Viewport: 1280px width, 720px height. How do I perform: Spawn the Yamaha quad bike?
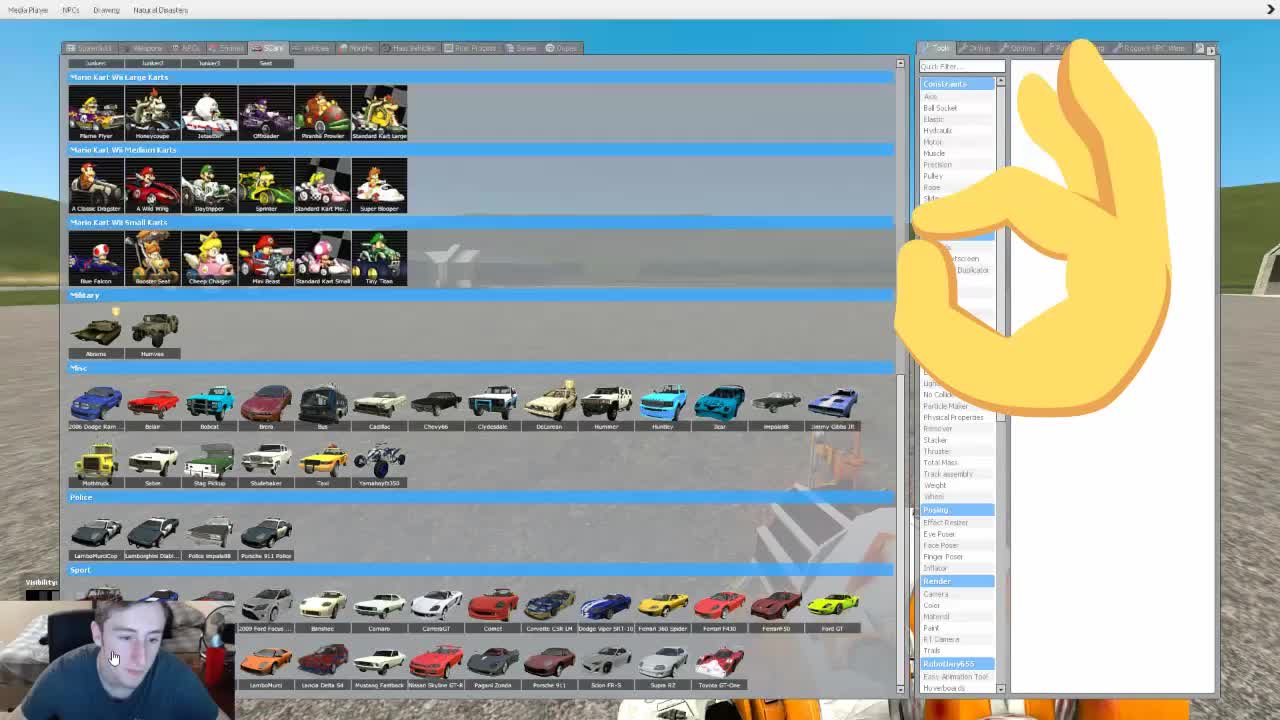click(380, 461)
